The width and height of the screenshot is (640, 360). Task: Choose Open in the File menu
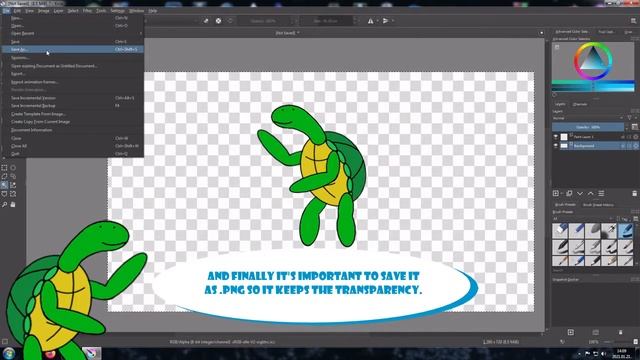tap(73, 26)
